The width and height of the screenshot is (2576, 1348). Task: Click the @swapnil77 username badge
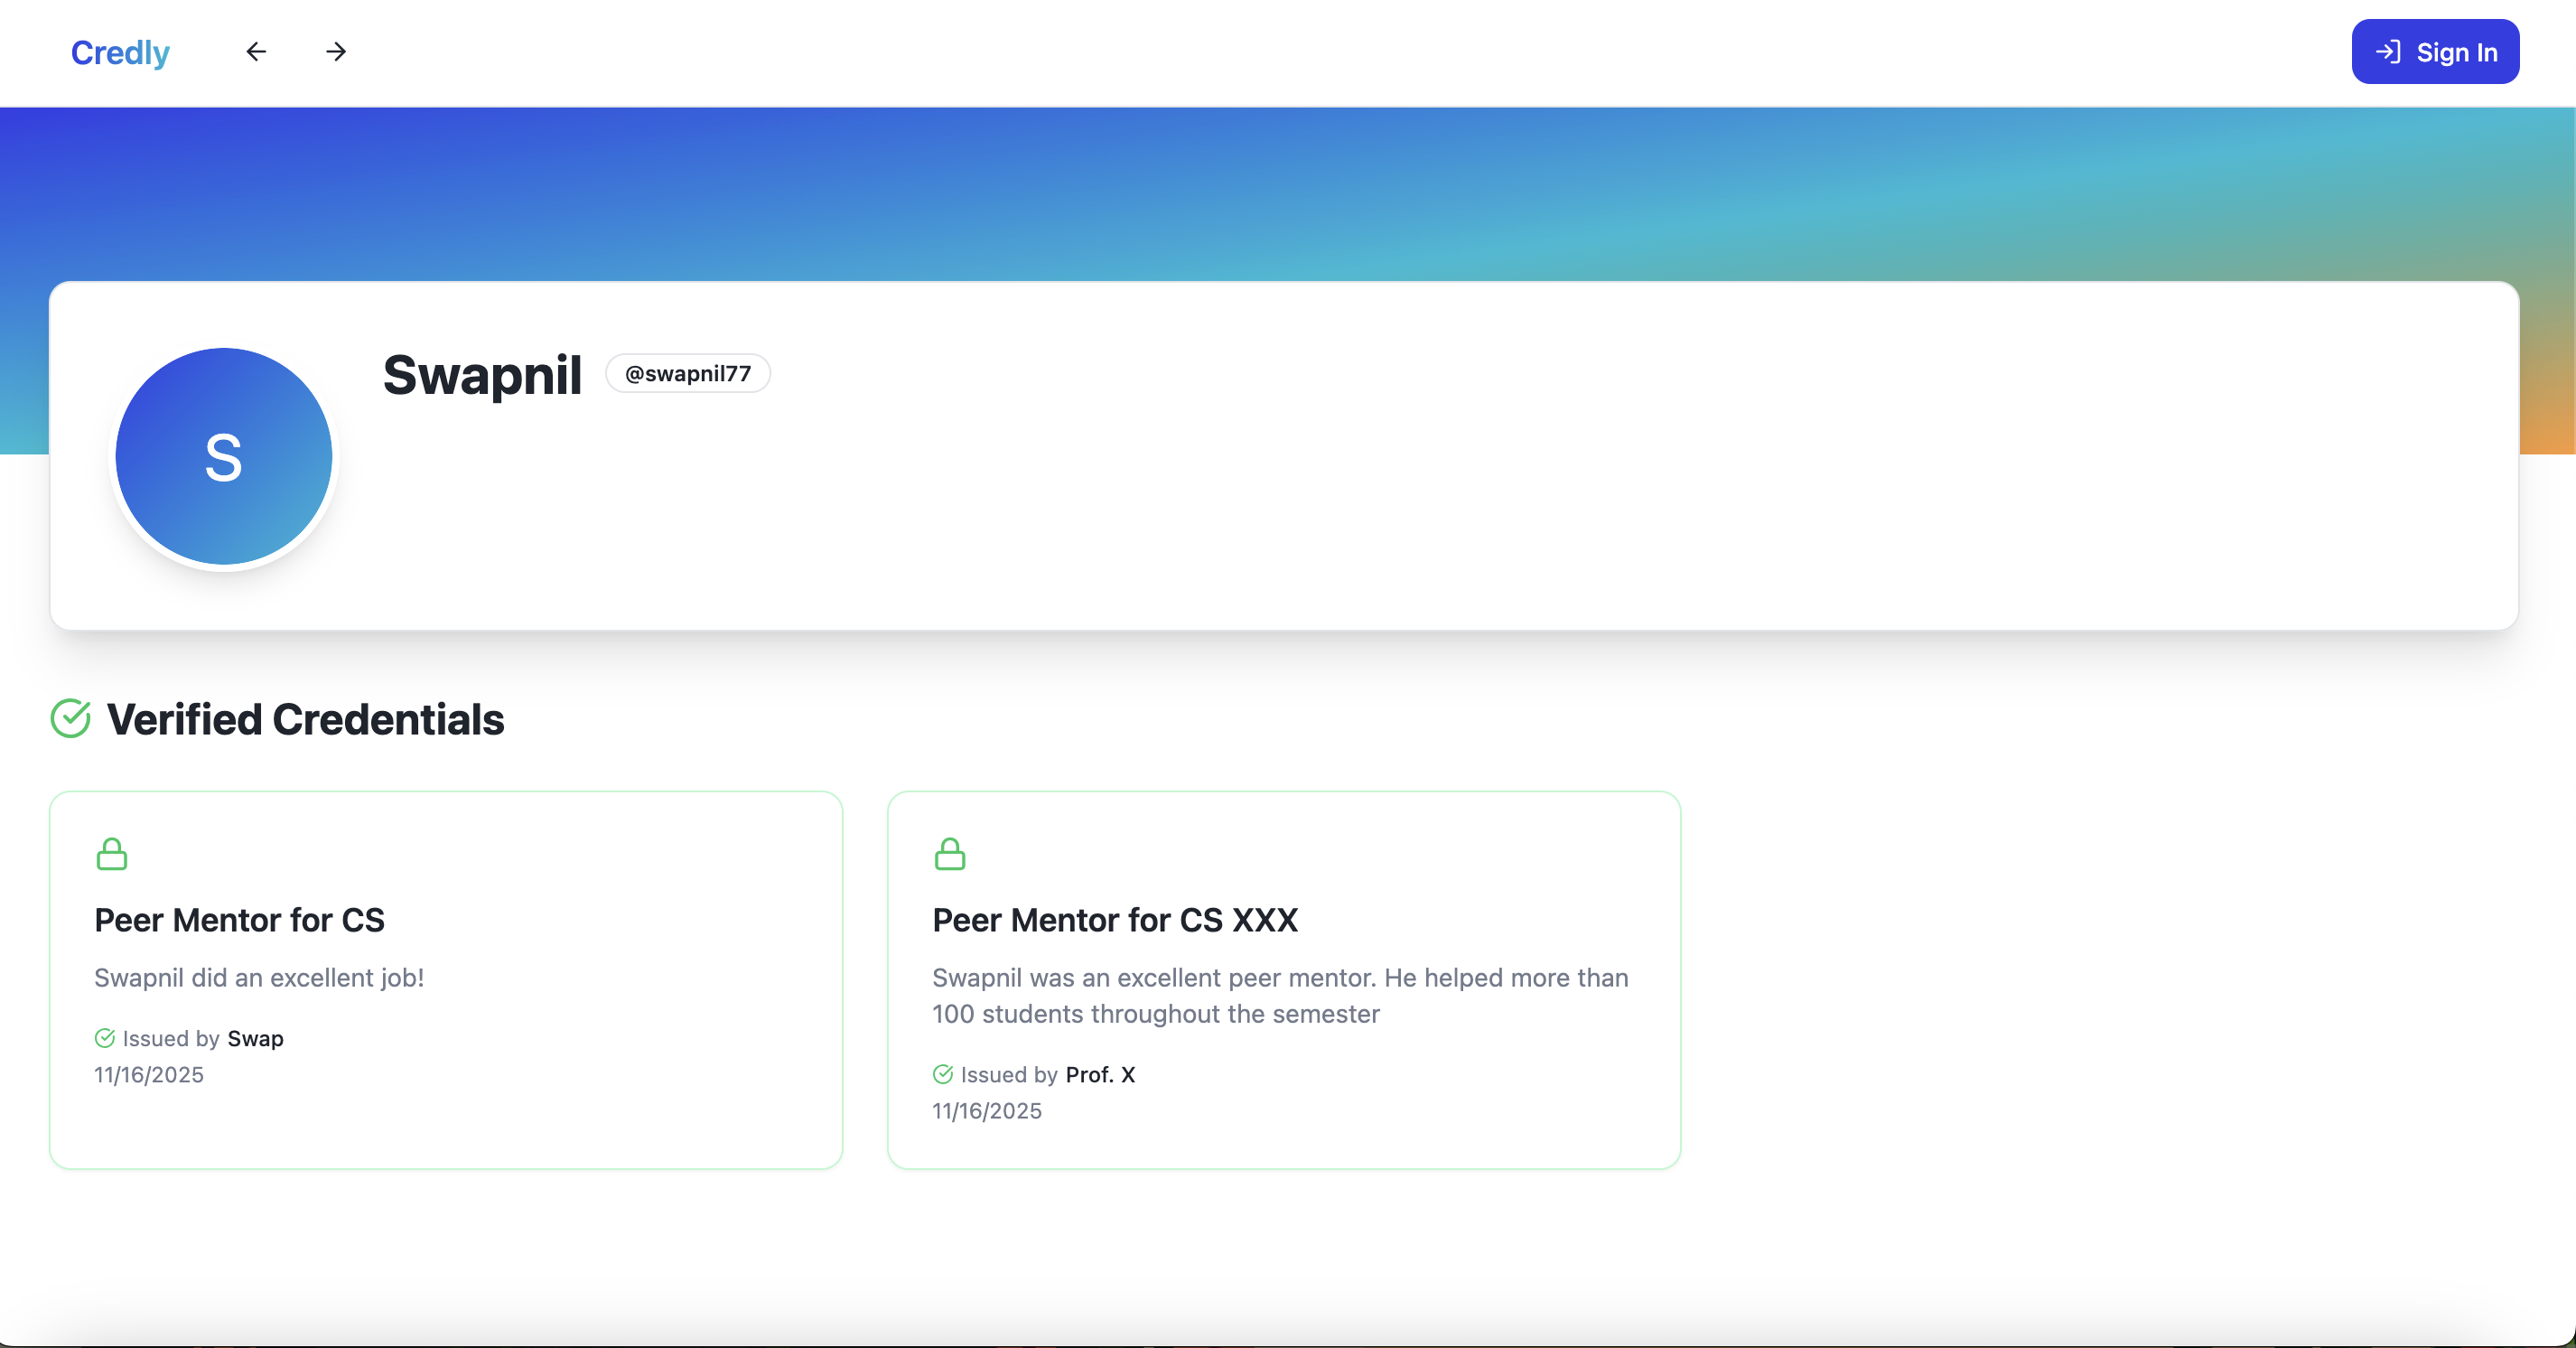click(688, 373)
